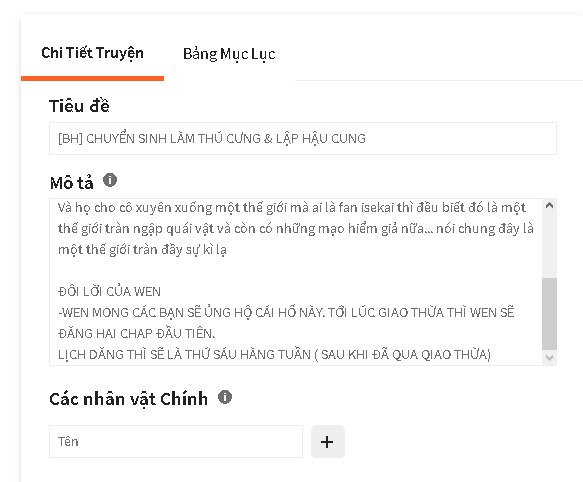The height and width of the screenshot is (482, 583).
Task: Click the scrollbar track above the thumb
Action: (549, 244)
